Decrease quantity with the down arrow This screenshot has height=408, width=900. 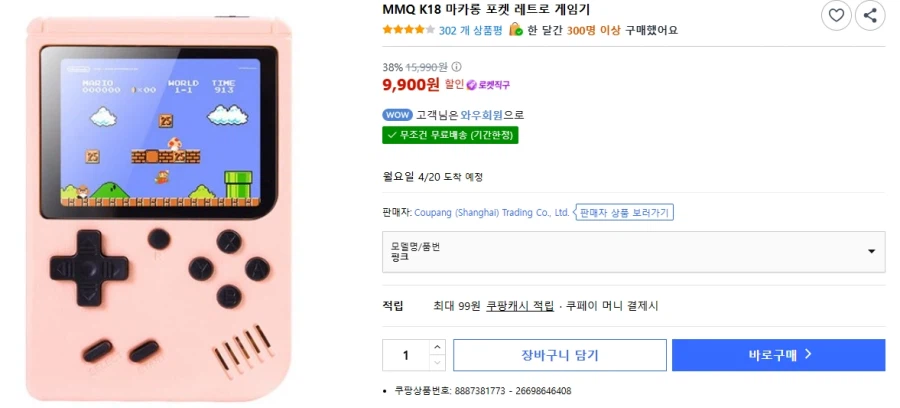click(437, 363)
